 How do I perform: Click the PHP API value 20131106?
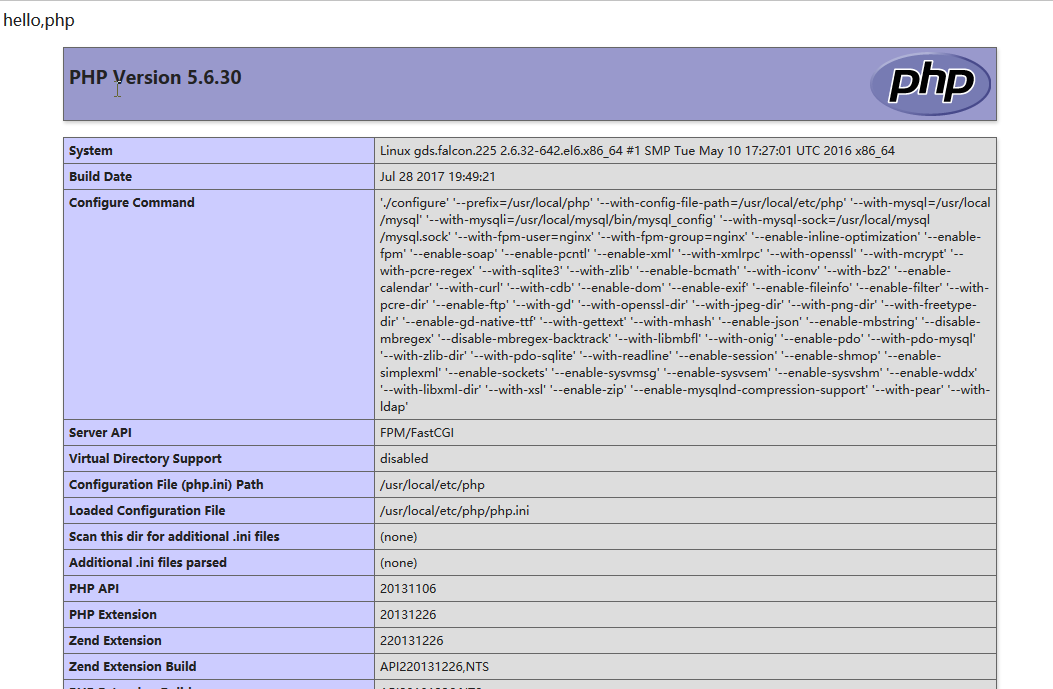[x=408, y=589]
